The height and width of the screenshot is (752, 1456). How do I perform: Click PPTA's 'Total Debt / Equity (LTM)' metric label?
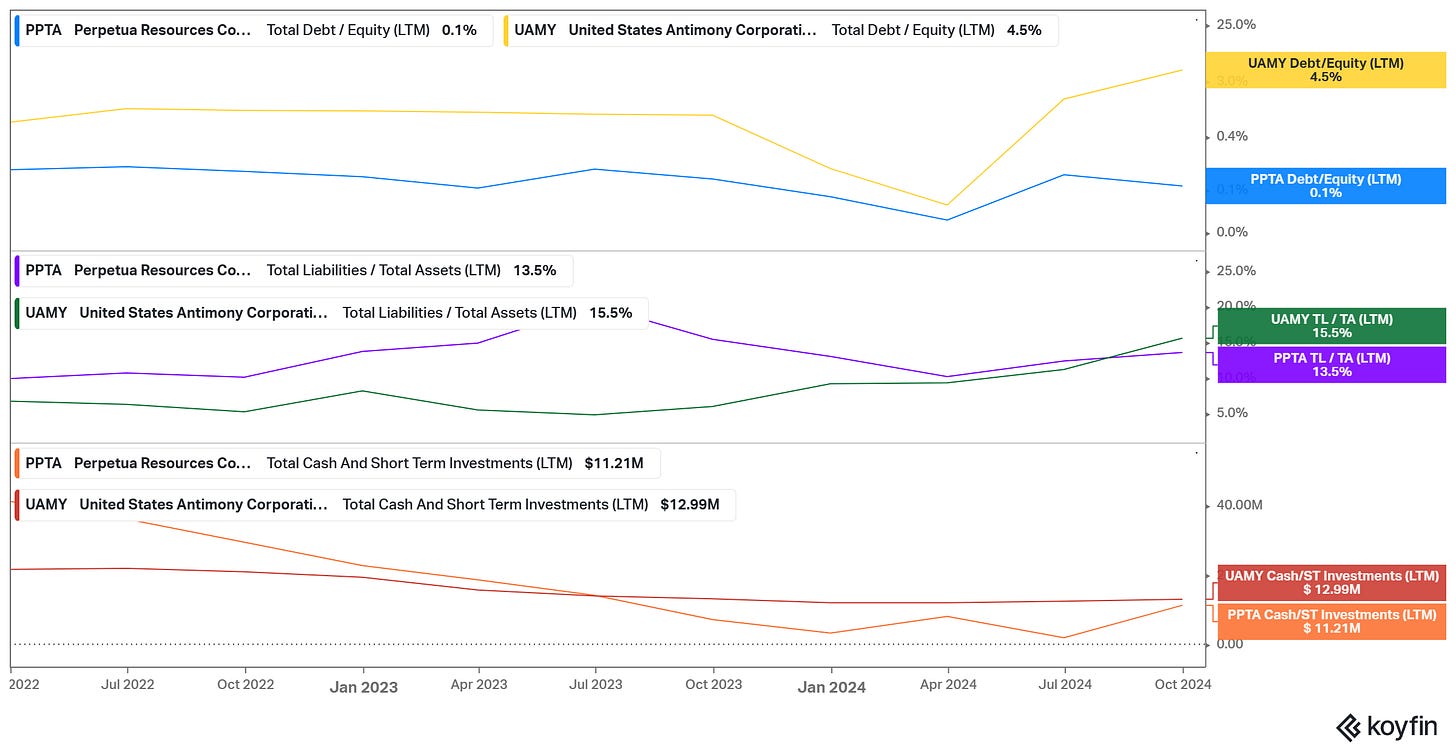click(x=348, y=30)
